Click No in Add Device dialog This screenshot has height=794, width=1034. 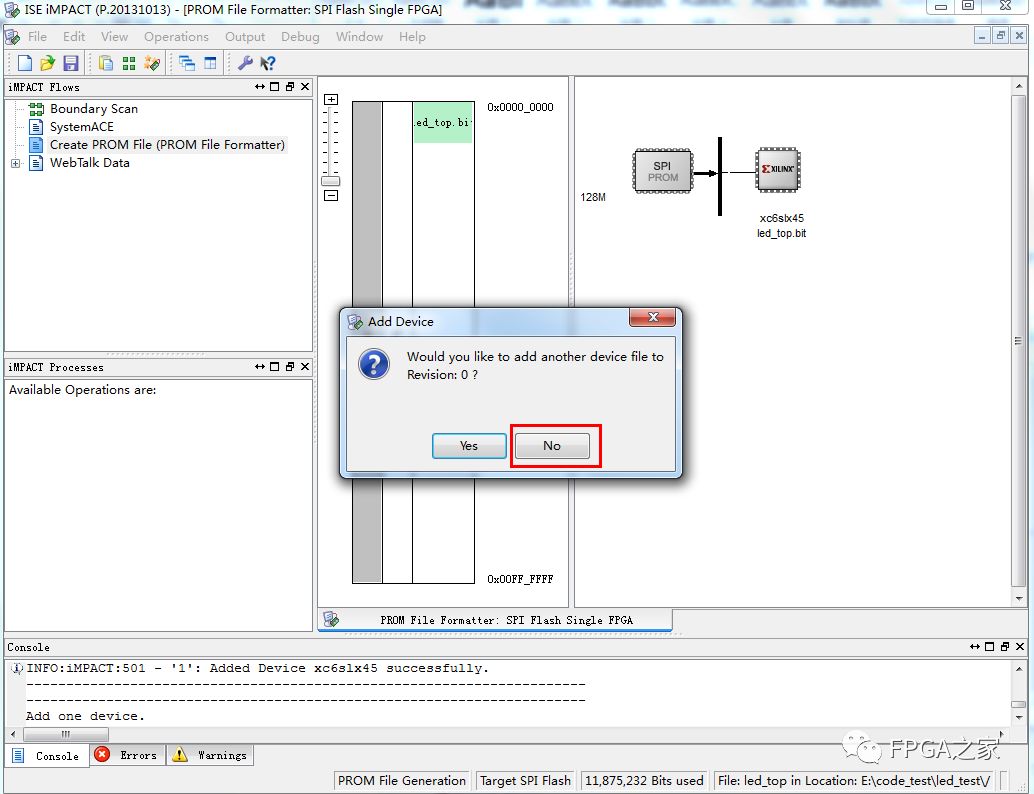pyautogui.click(x=552, y=446)
